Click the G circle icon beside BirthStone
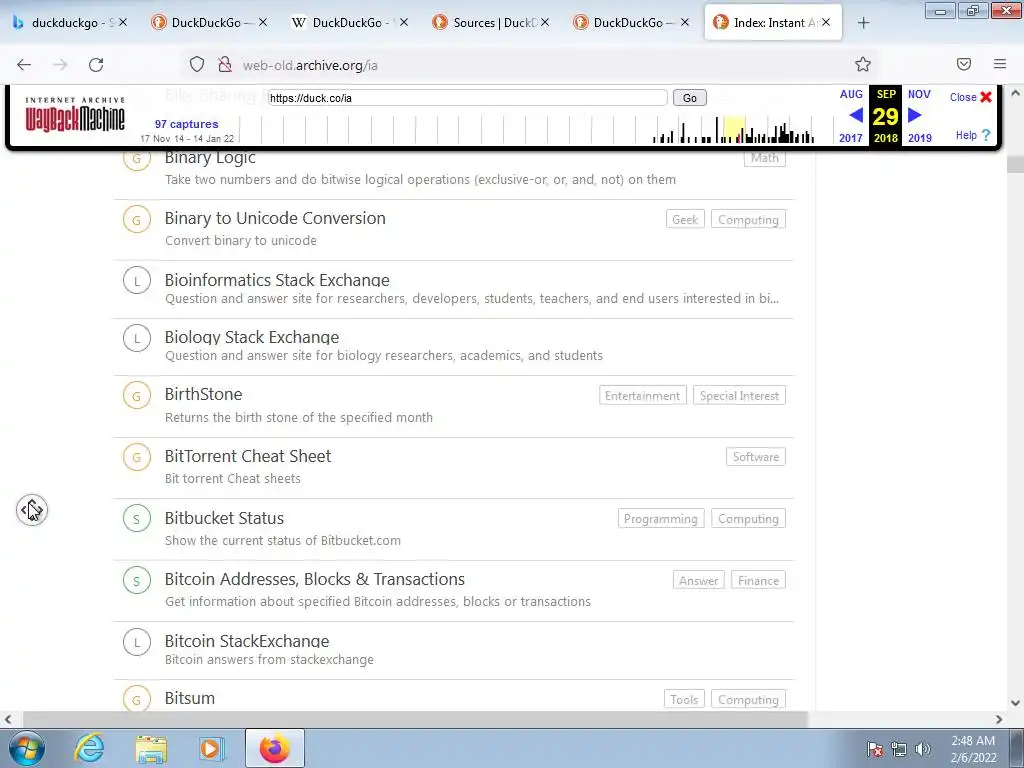The height and width of the screenshot is (768, 1024). (x=136, y=396)
